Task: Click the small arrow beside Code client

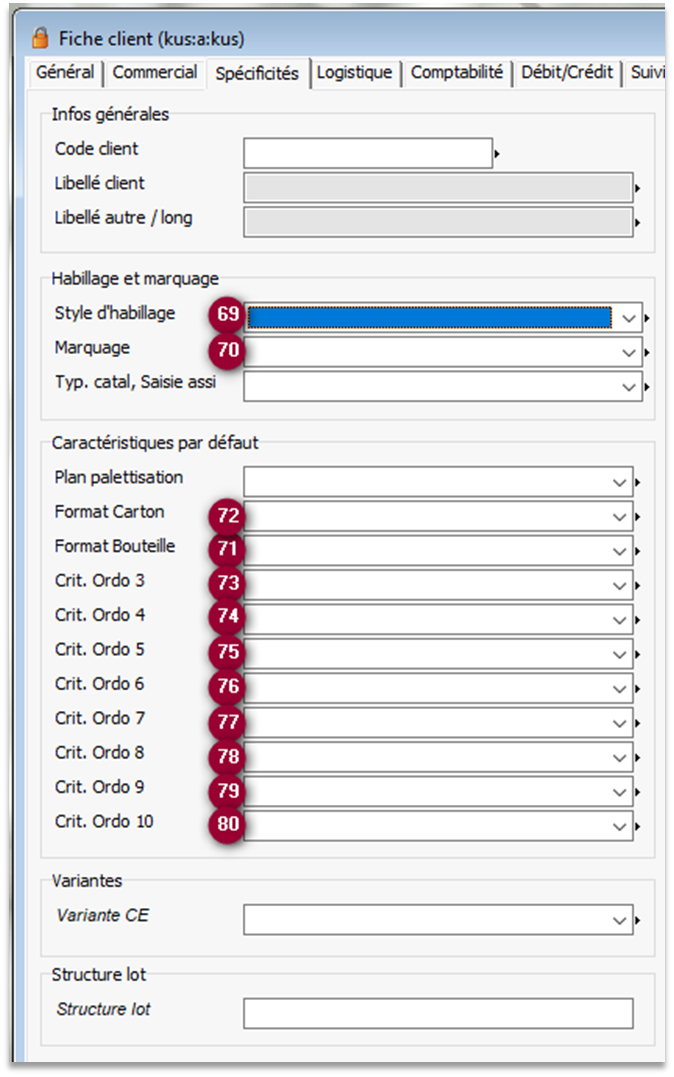Action: point(497,154)
